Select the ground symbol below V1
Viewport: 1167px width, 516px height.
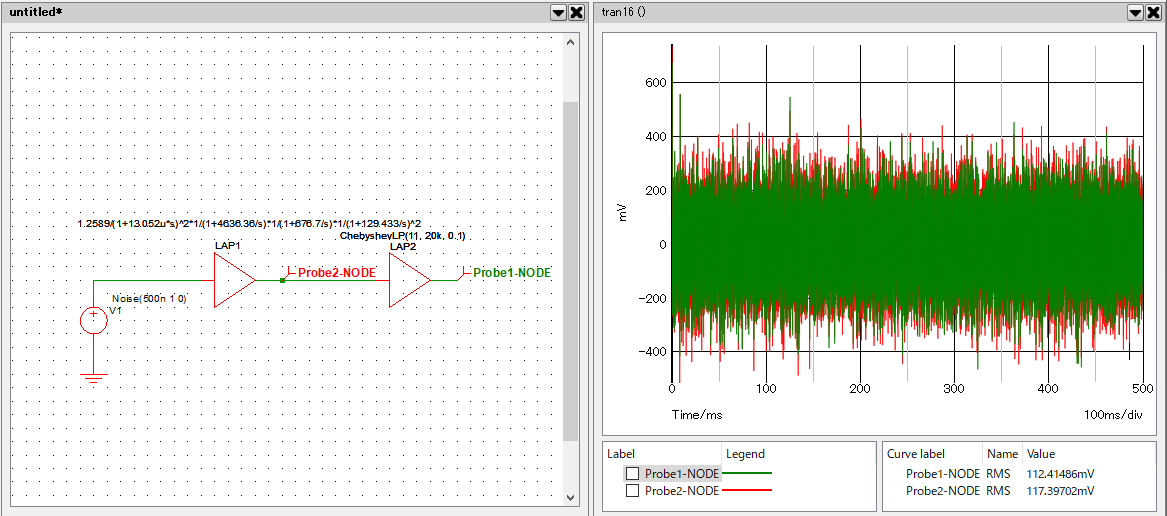point(93,378)
